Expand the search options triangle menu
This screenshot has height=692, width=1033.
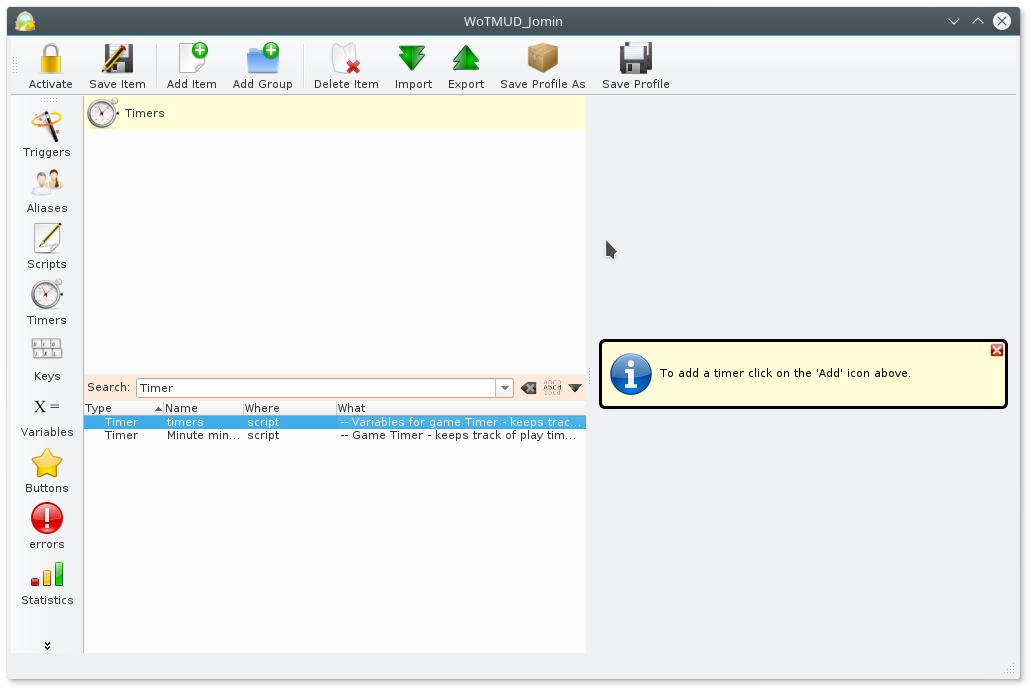(x=574, y=388)
